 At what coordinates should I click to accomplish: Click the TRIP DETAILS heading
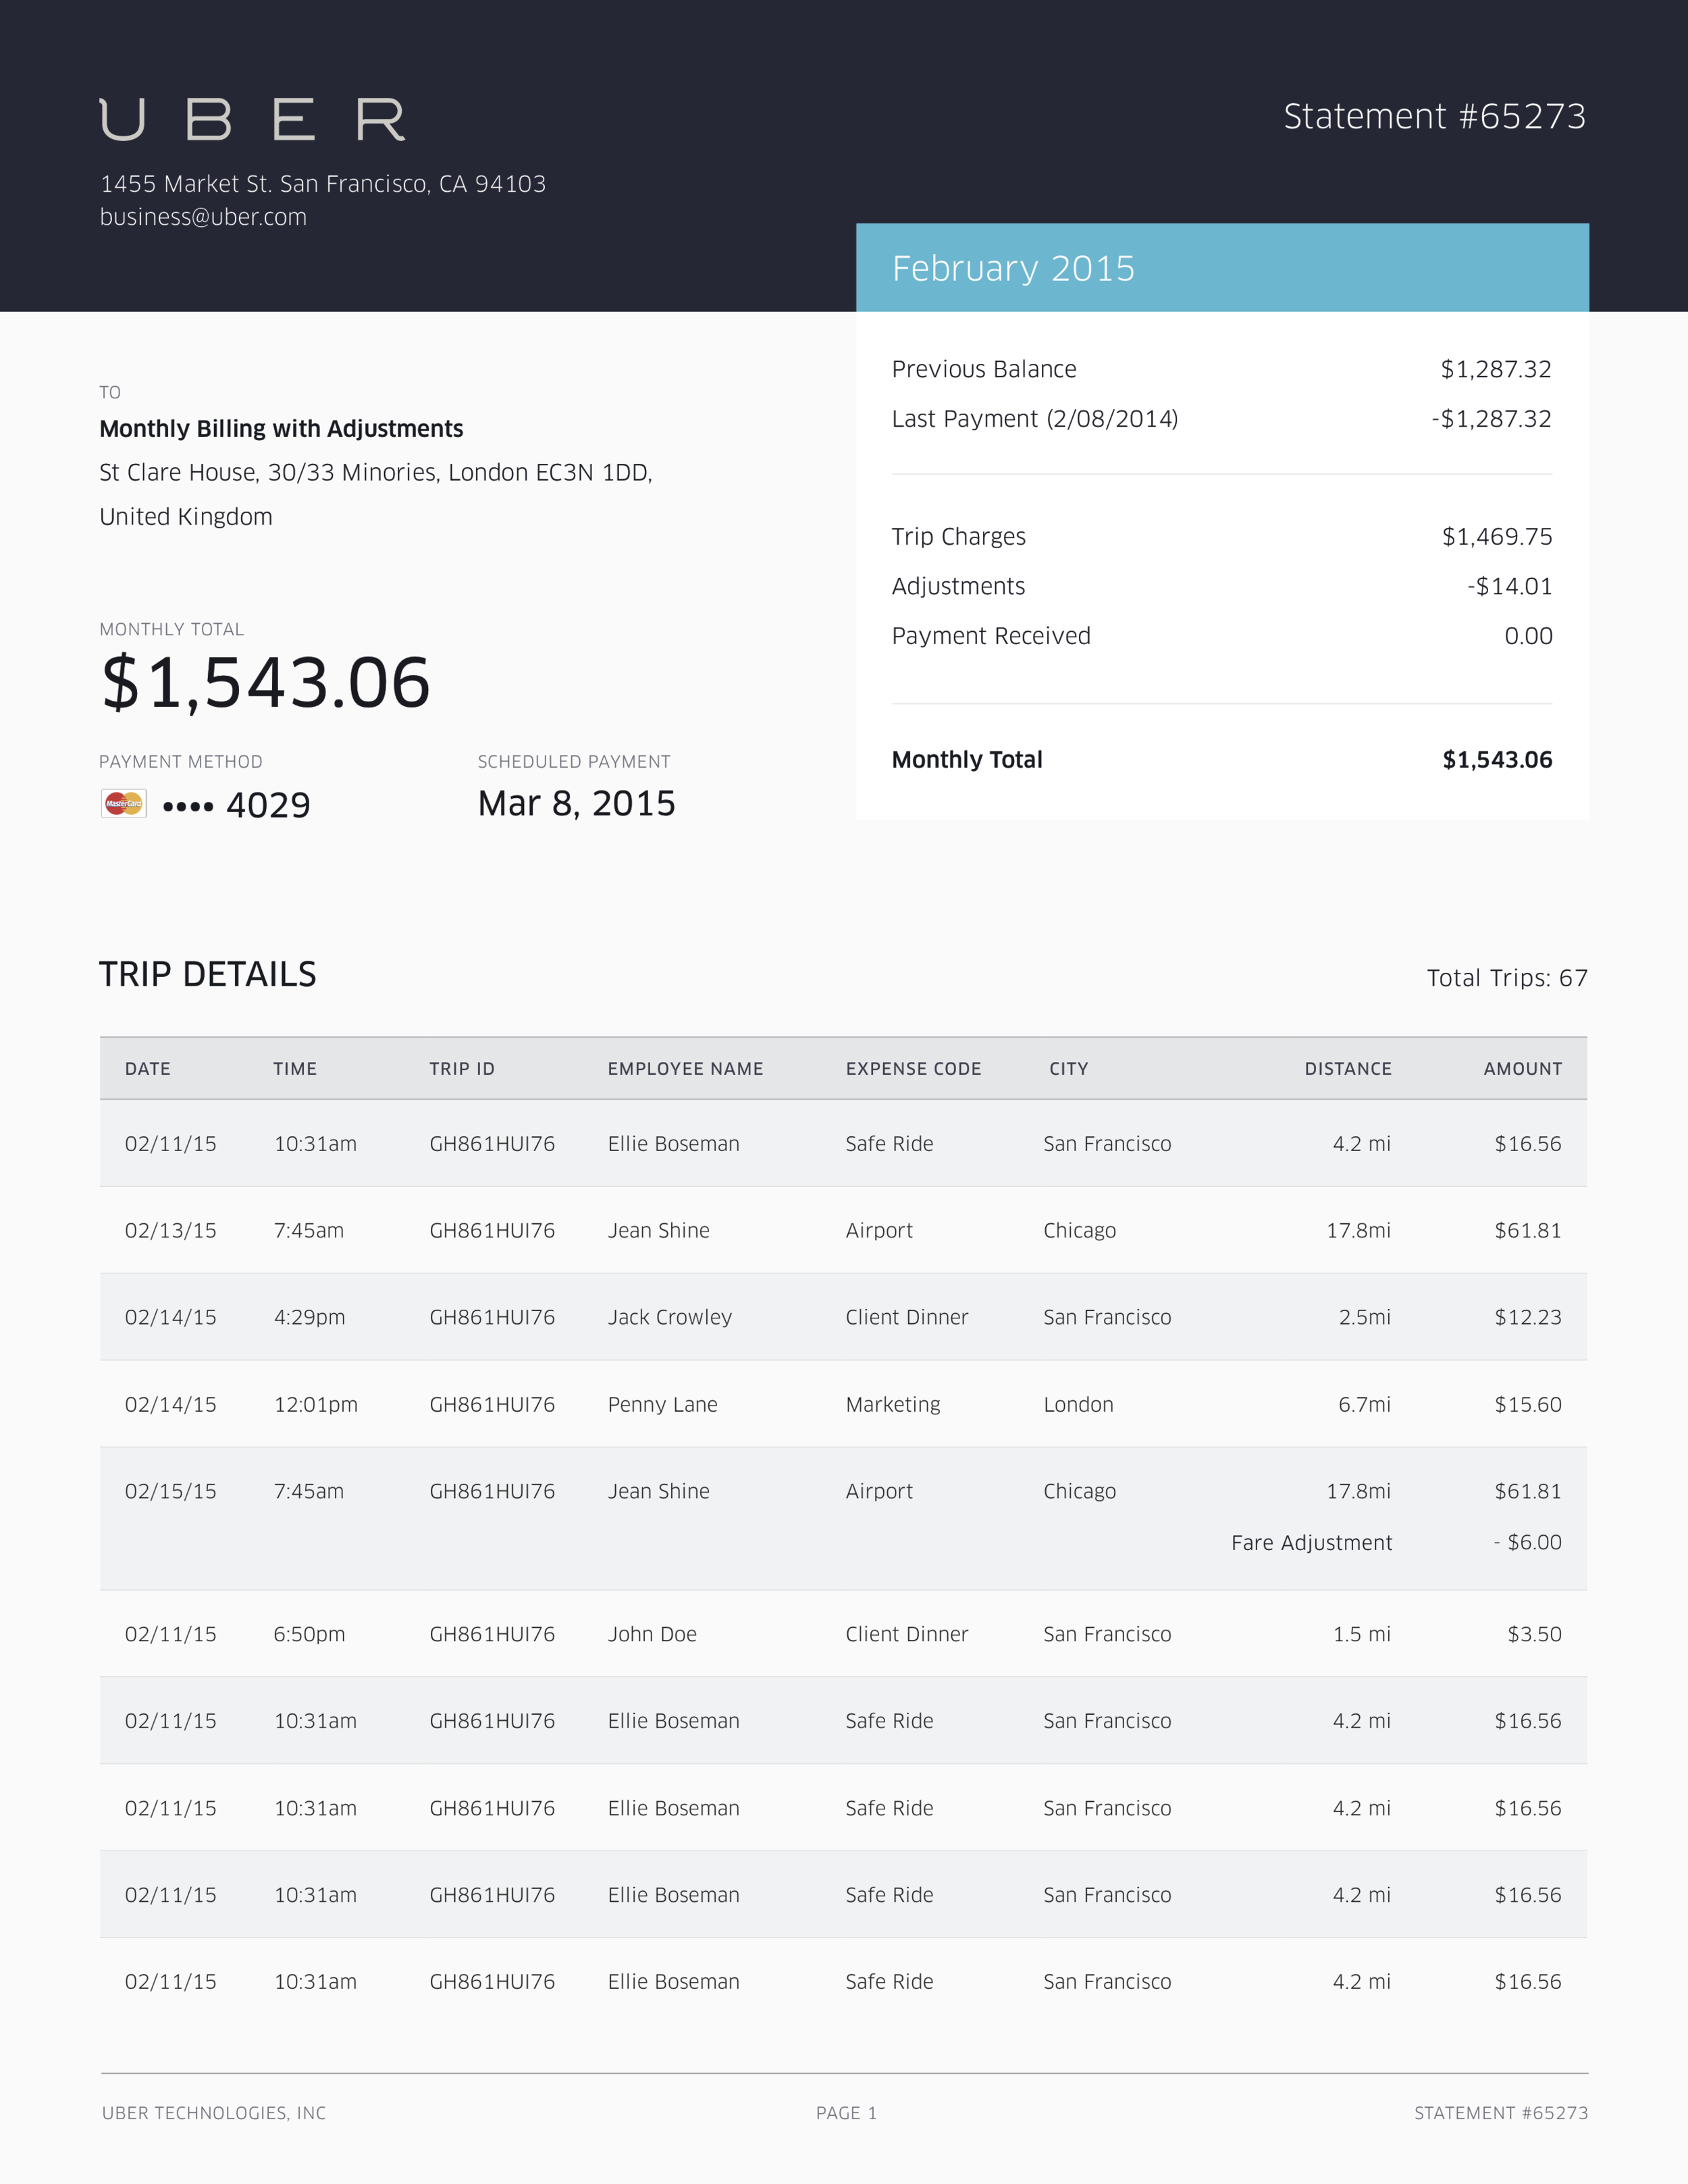coord(208,974)
